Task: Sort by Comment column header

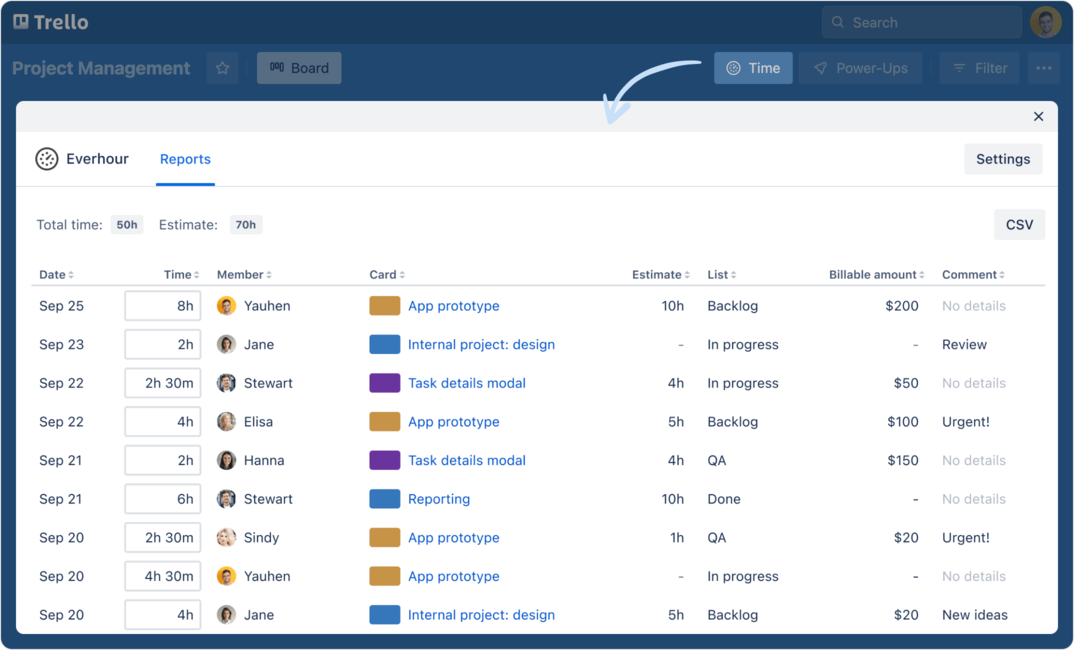Action: [x=973, y=275]
